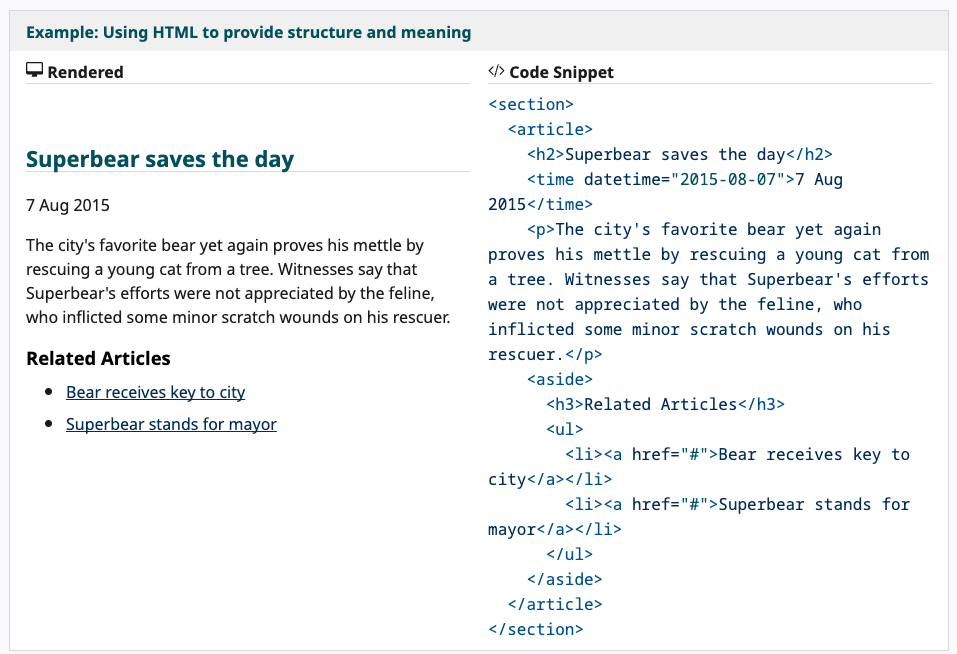Open the 'Superbear stands for mayor' link

click(172, 424)
